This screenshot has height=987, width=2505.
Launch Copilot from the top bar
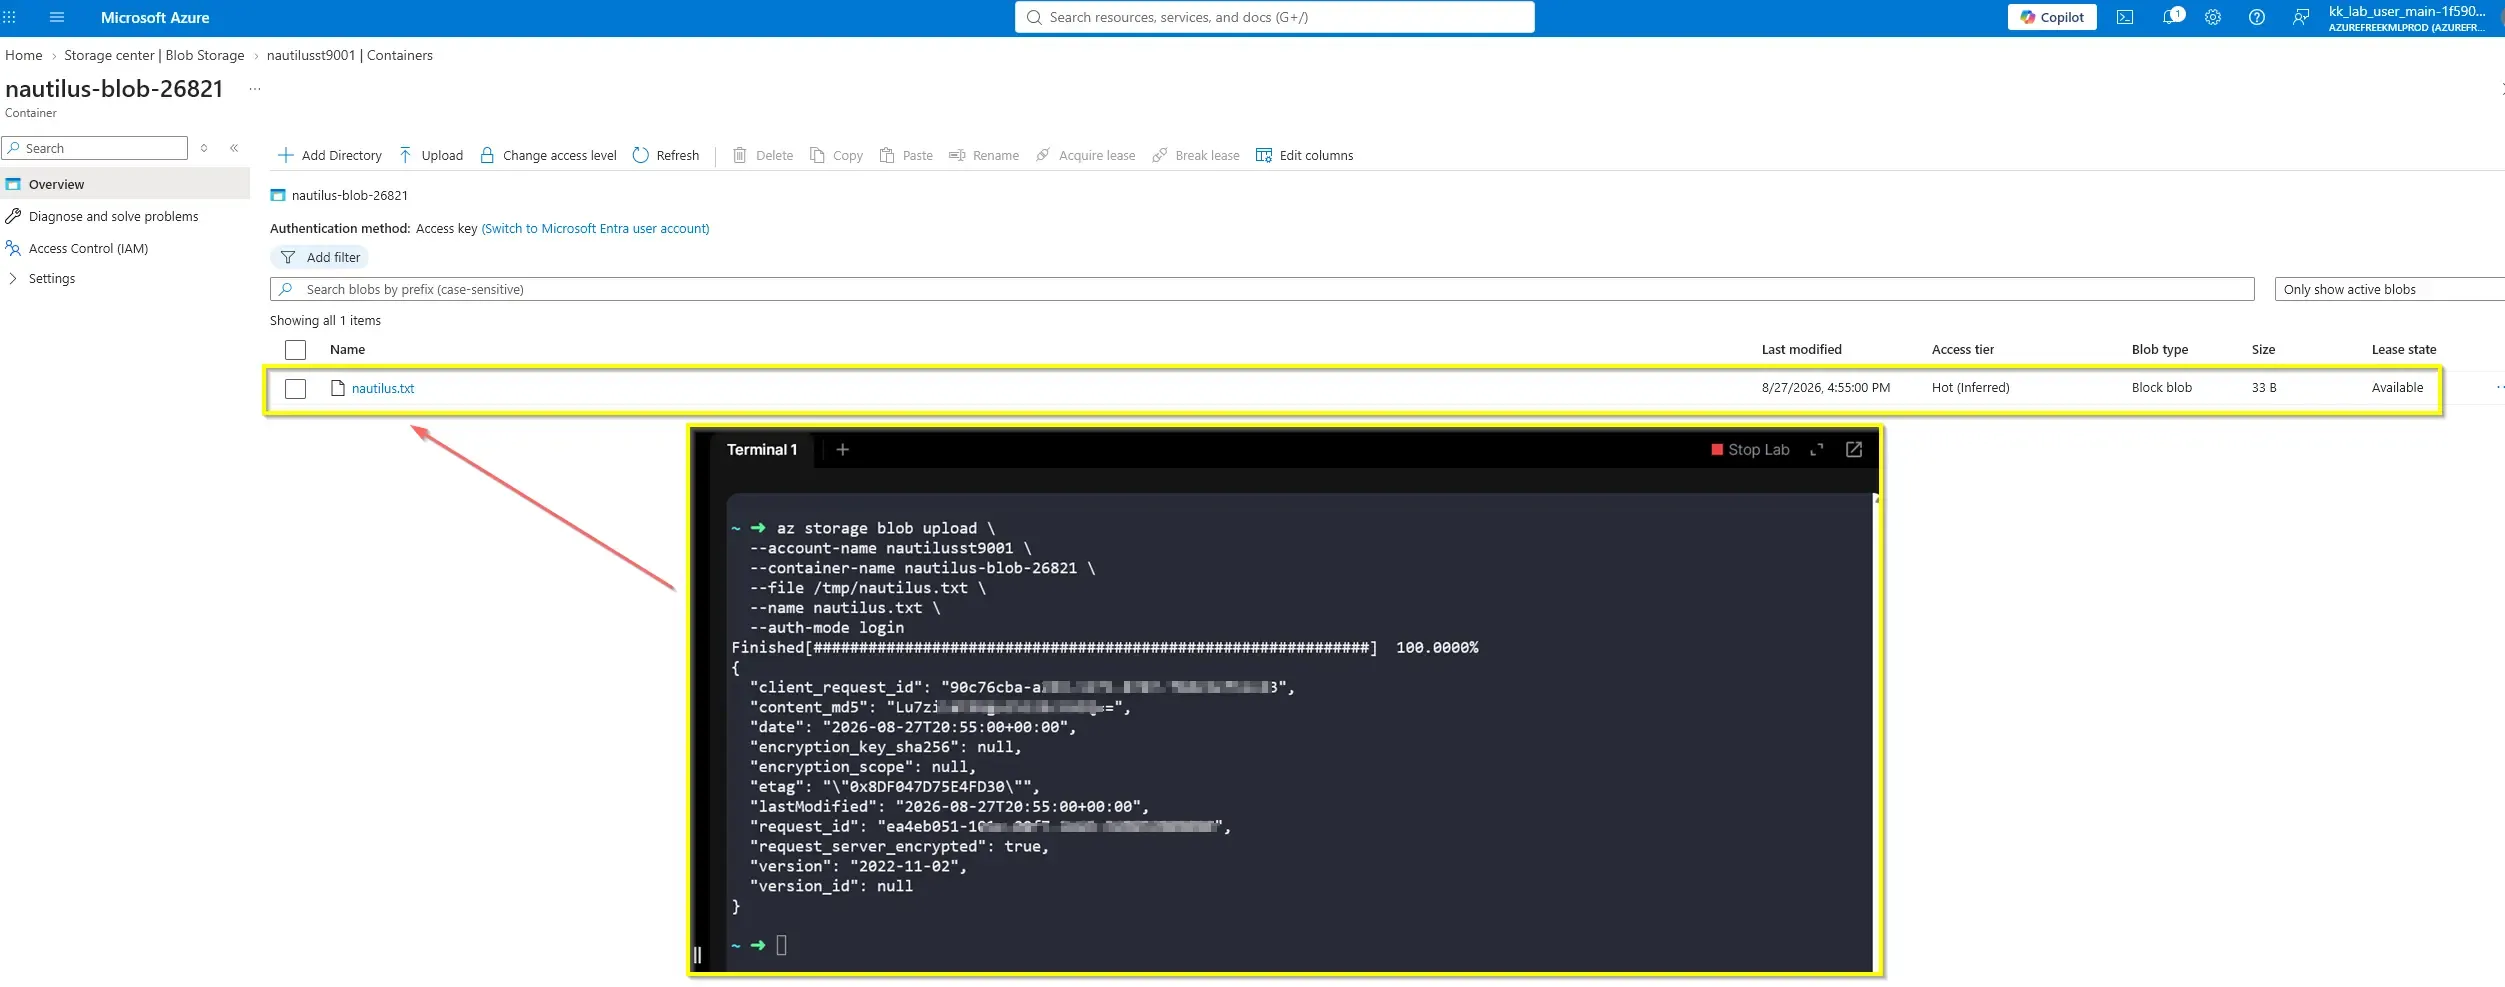(x=2052, y=17)
